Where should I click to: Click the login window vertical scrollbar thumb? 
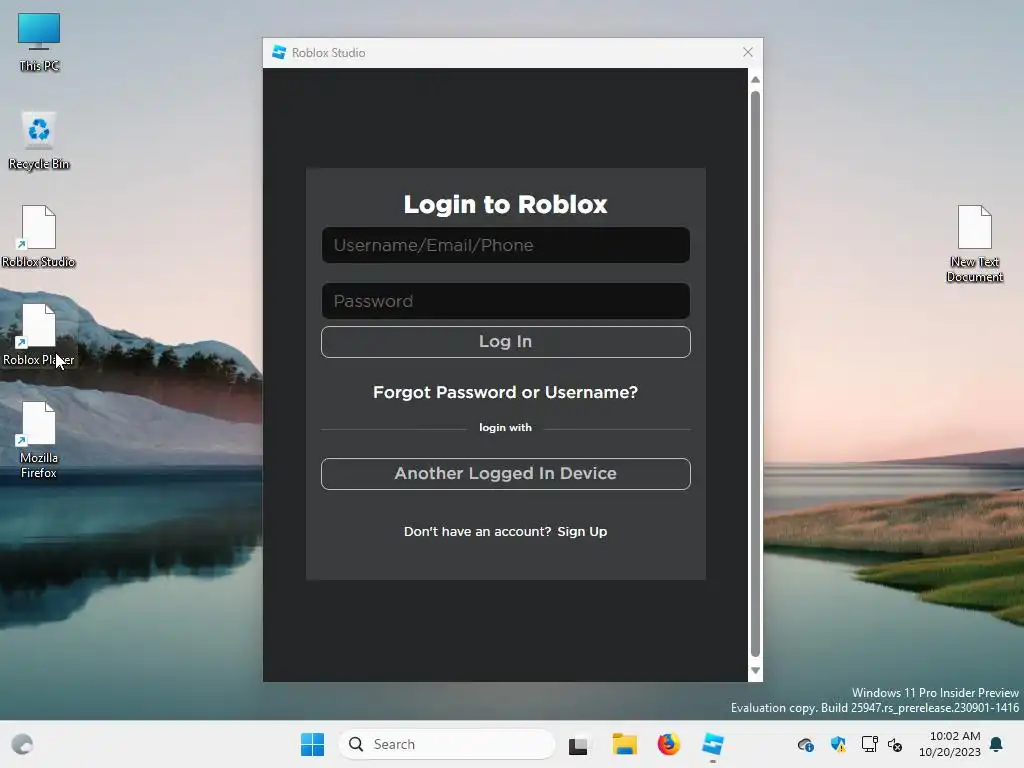pyautogui.click(x=755, y=374)
